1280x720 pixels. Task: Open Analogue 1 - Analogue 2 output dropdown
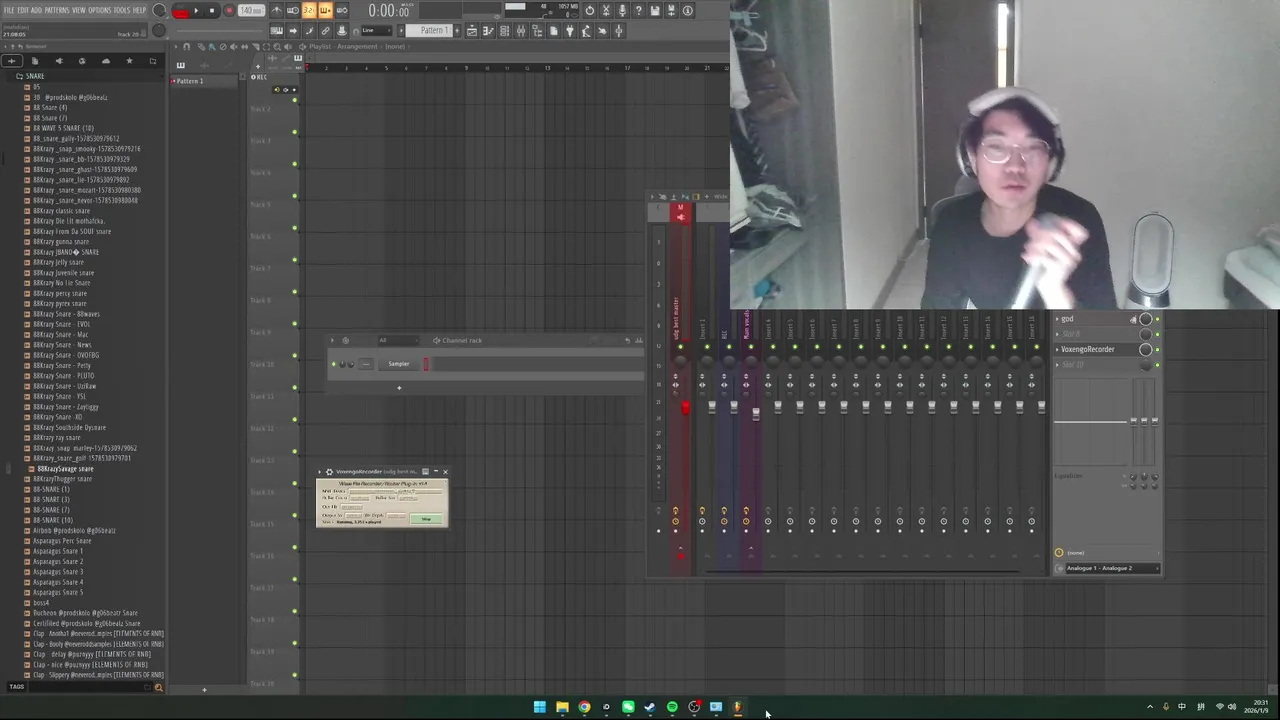pos(1112,568)
